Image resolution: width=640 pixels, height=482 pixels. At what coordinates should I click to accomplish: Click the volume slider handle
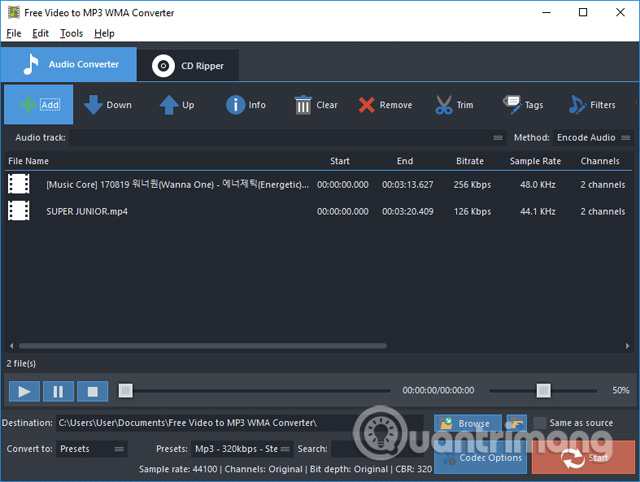pyautogui.click(x=543, y=391)
